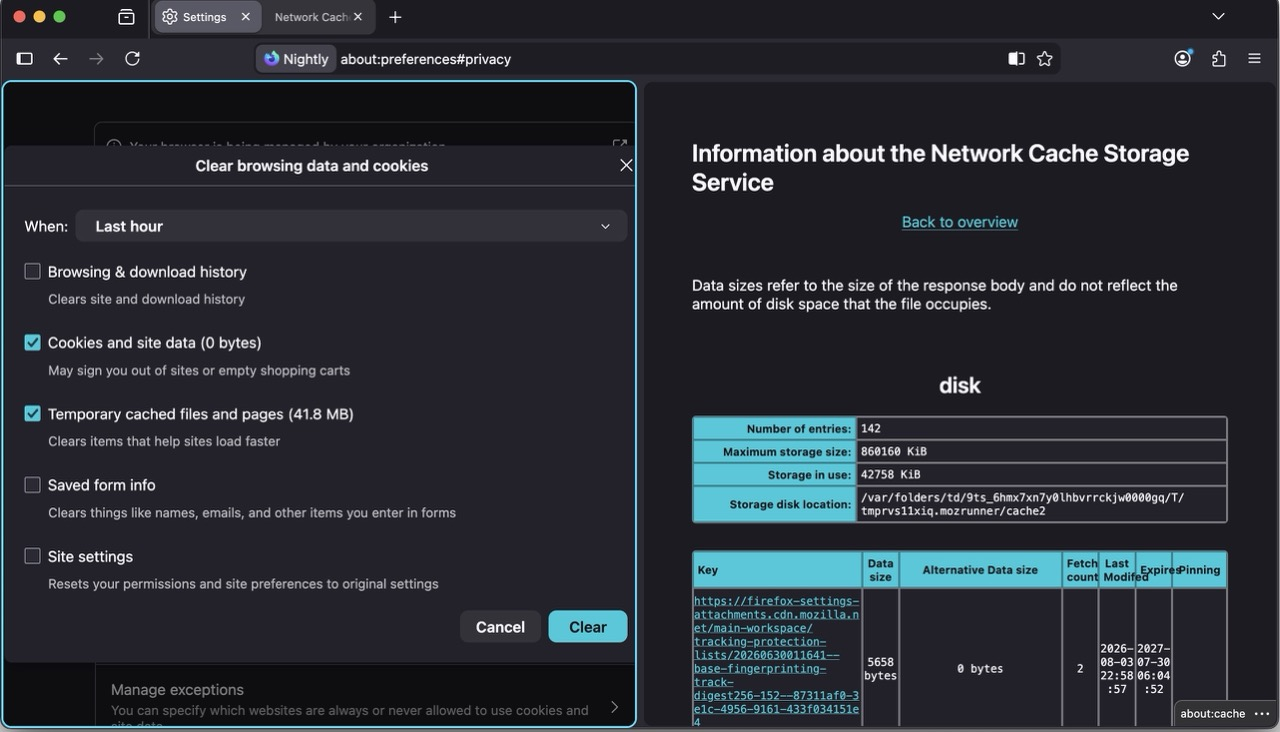Click the Nightly identity badge in the address bar
1280x732 pixels.
pos(296,59)
